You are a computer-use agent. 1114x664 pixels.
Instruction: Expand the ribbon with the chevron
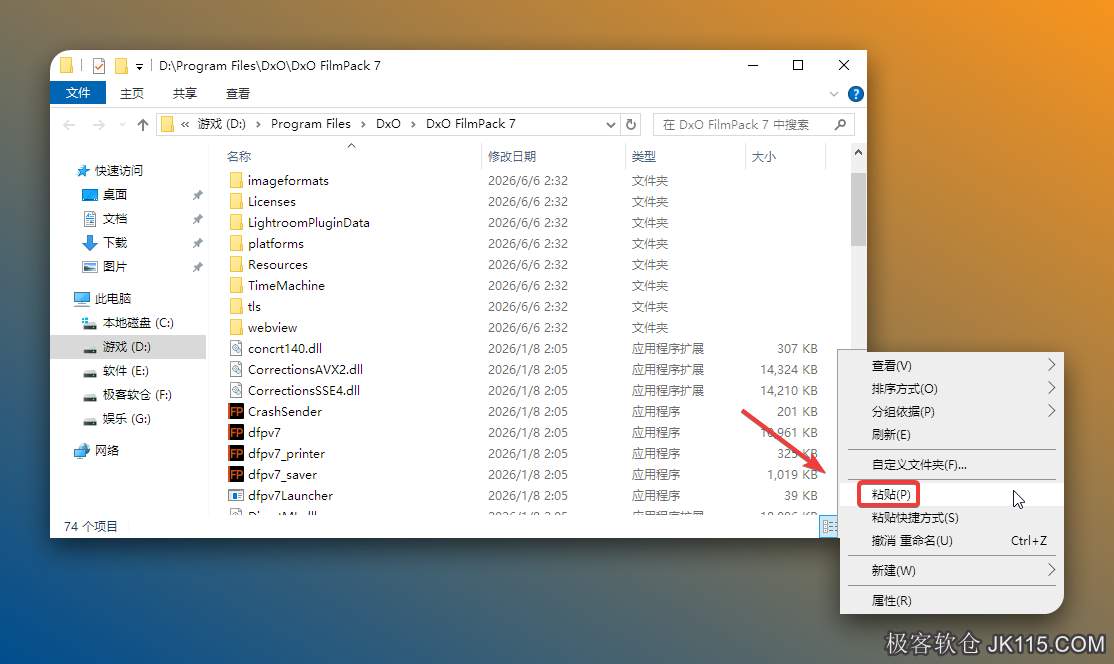[834, 94]
